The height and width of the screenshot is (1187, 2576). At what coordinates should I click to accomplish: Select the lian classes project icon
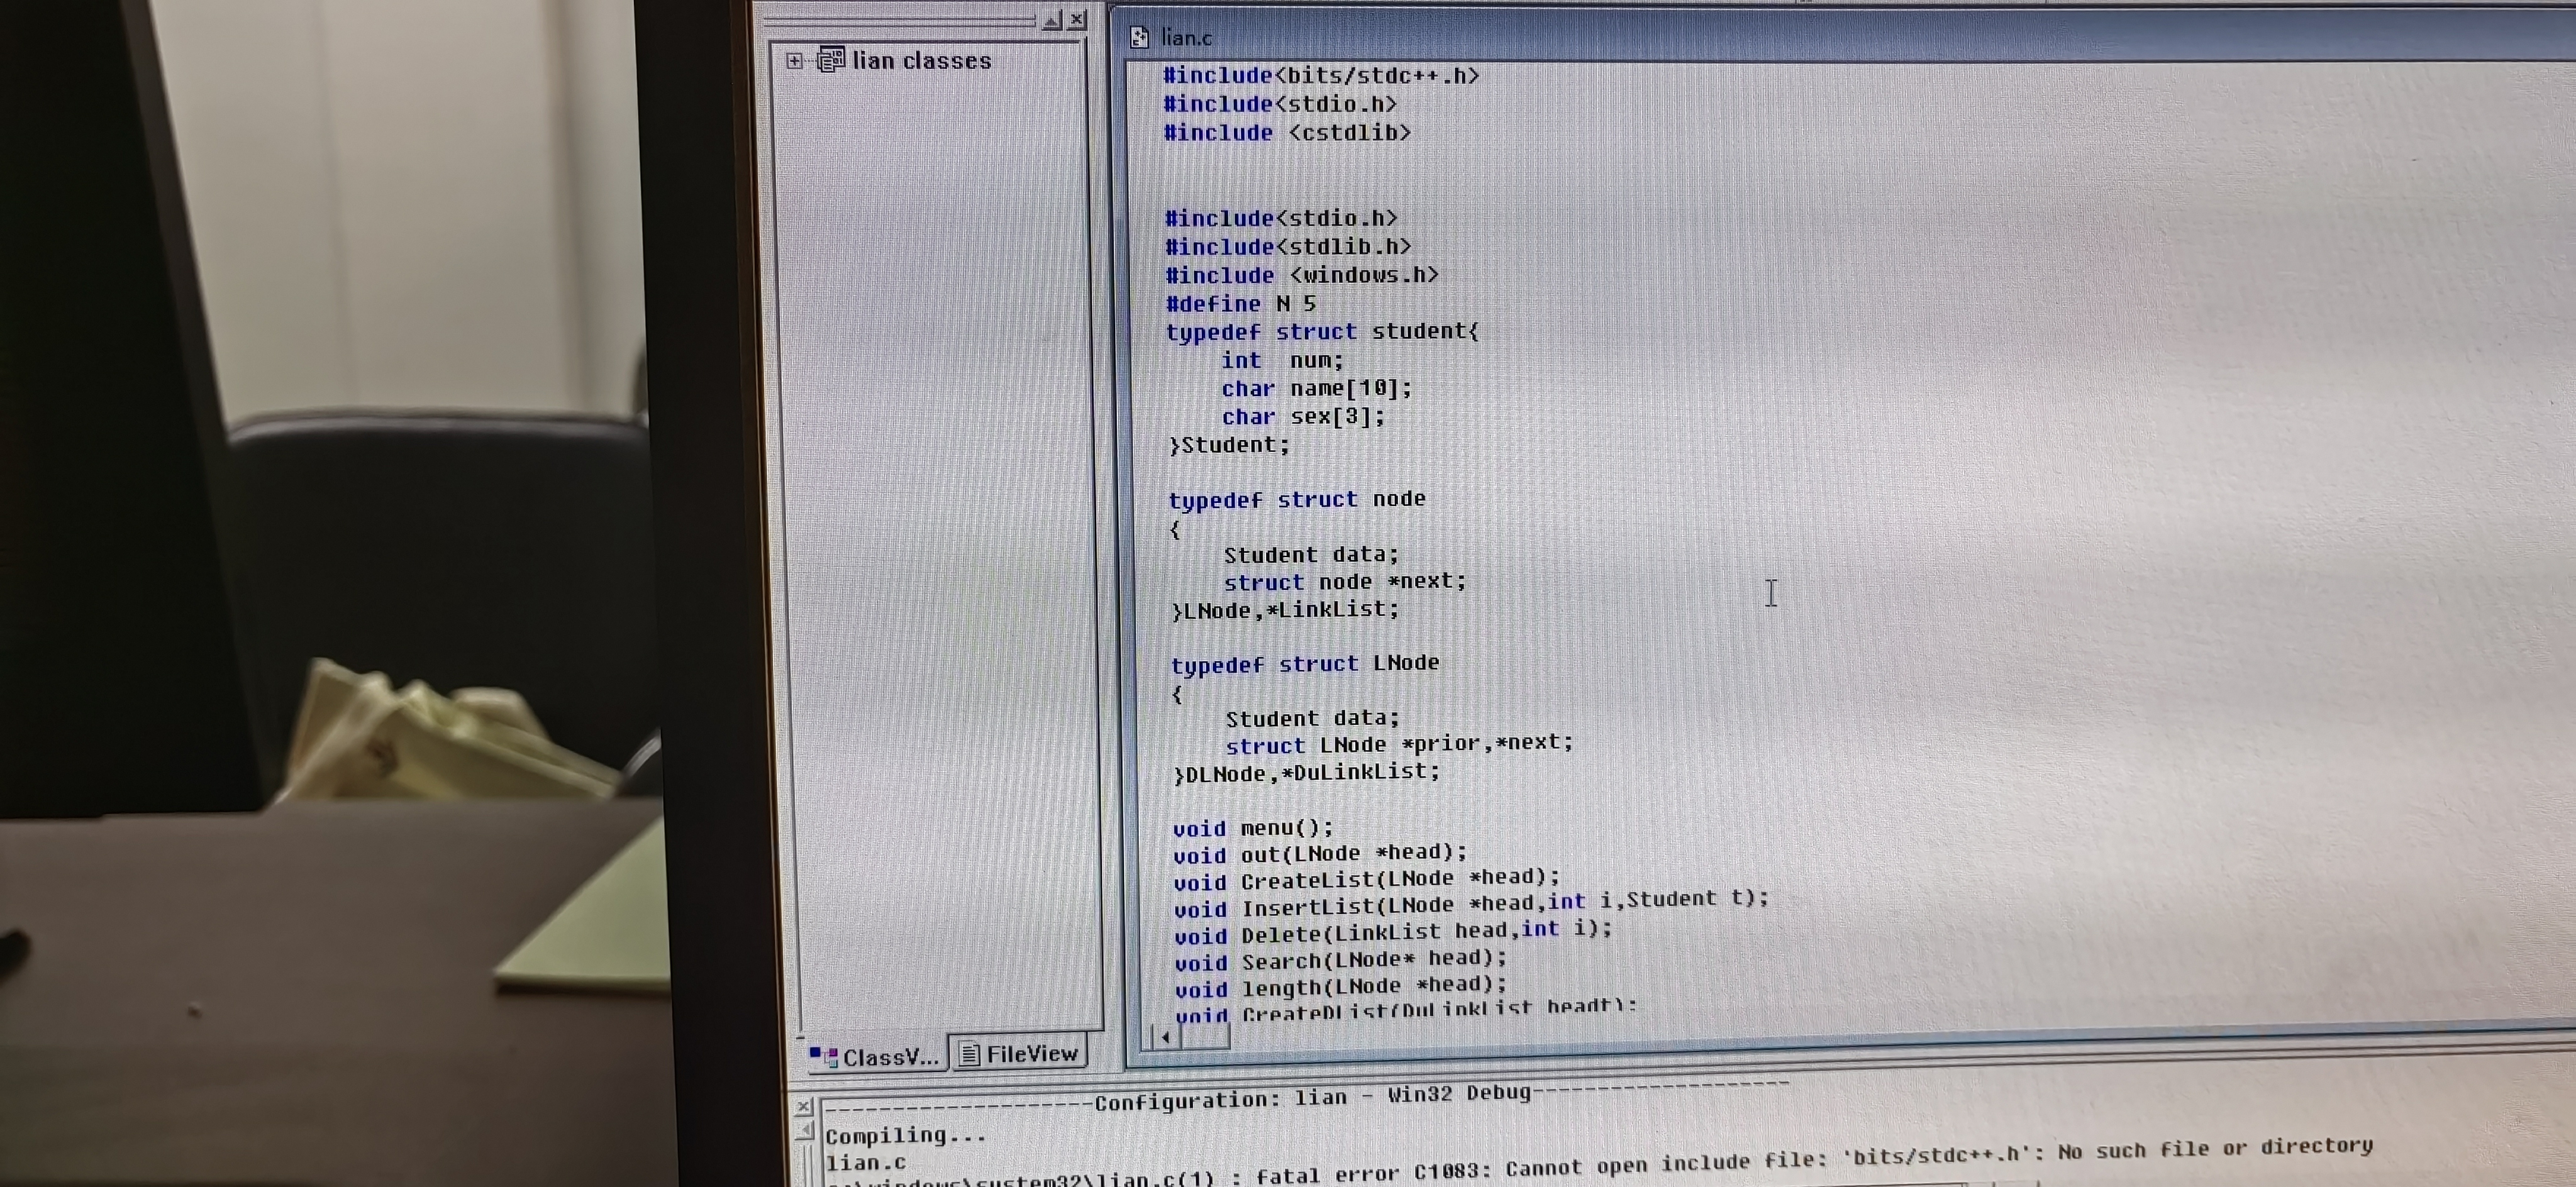pos(830,60)
